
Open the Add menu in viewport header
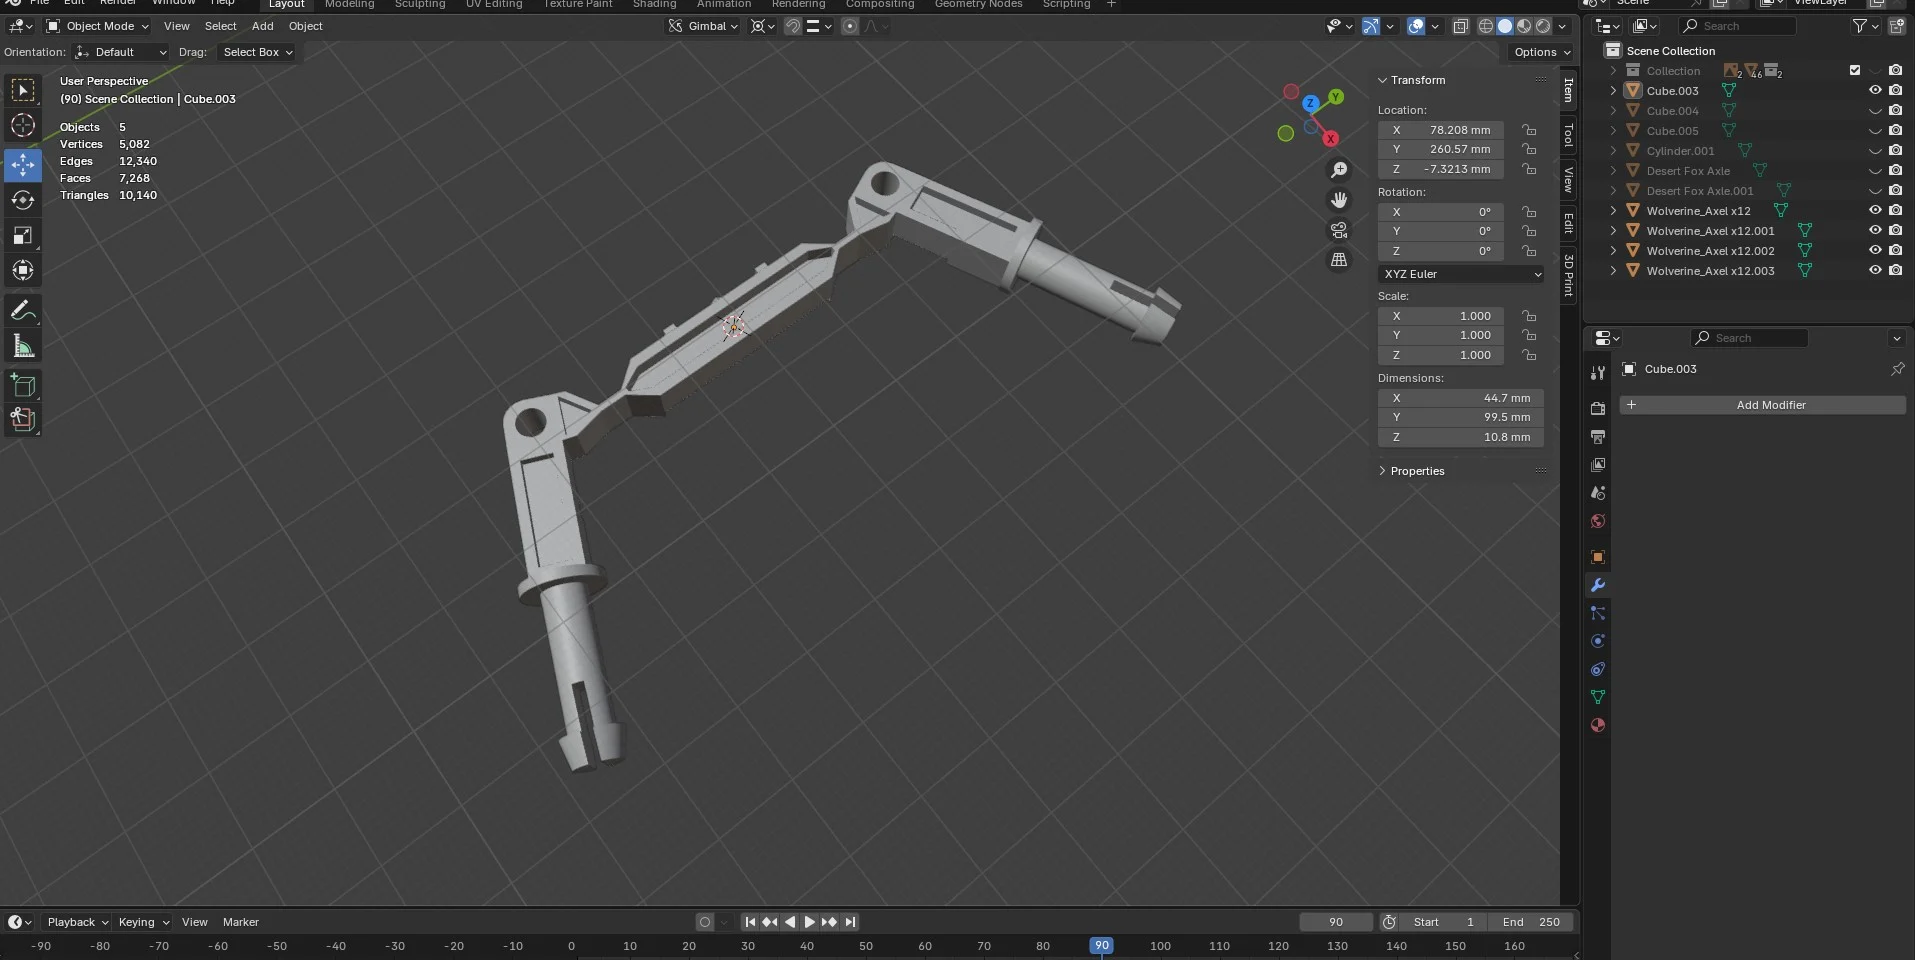pyautogui.click(x=262, y=26)
